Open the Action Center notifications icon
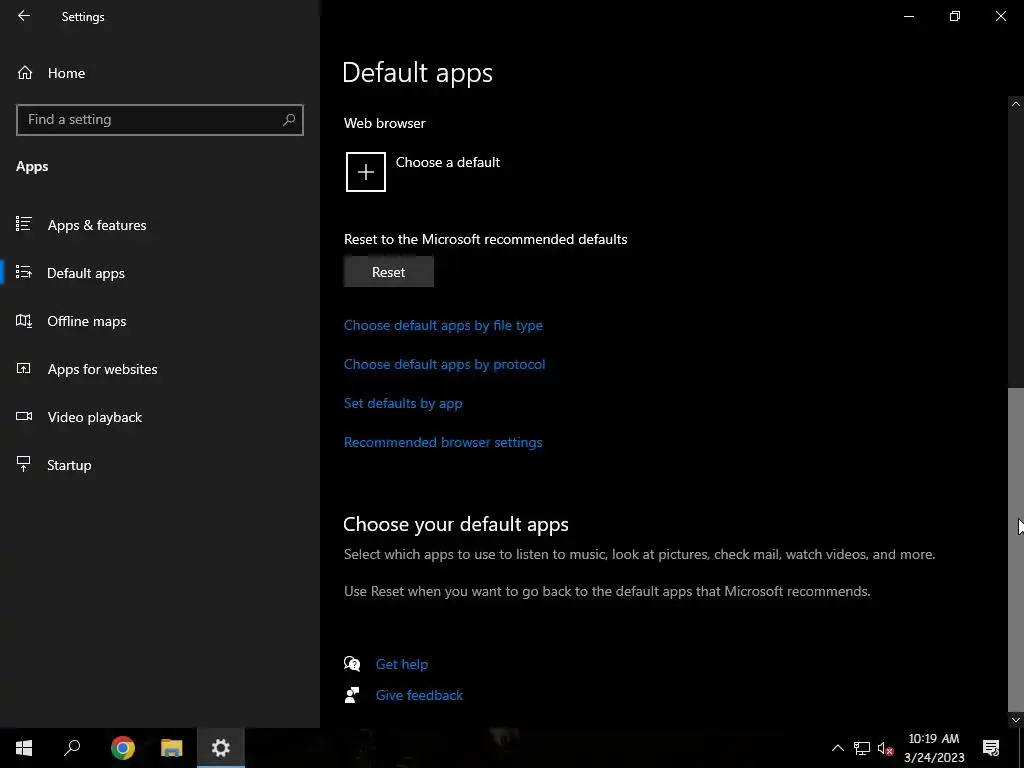The height and width of the screenshot is (768, 1024). [x=991, y=748]
